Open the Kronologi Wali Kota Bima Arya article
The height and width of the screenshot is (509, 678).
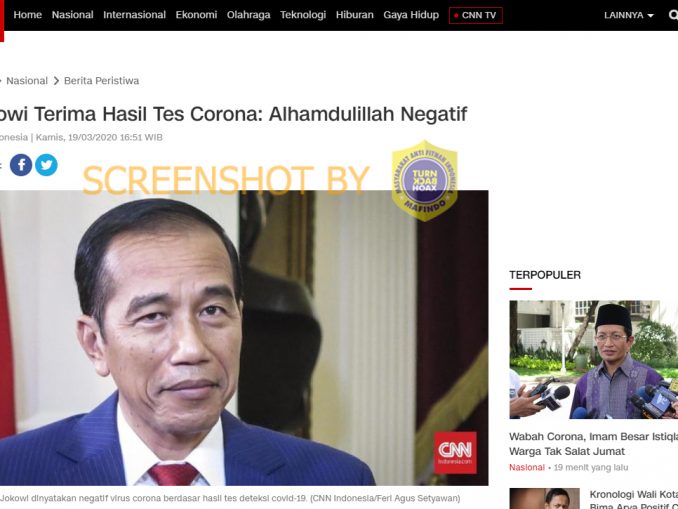(x=633, y=499)
